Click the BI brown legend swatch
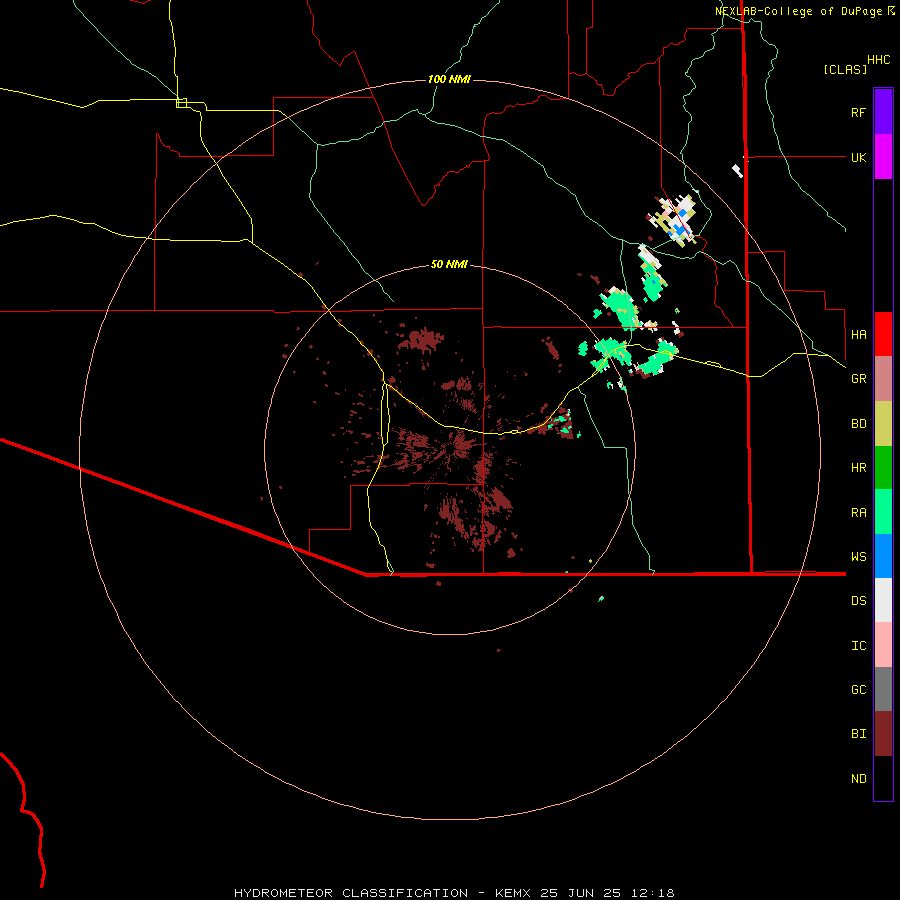900x900 pixels. tap(883, 734)
